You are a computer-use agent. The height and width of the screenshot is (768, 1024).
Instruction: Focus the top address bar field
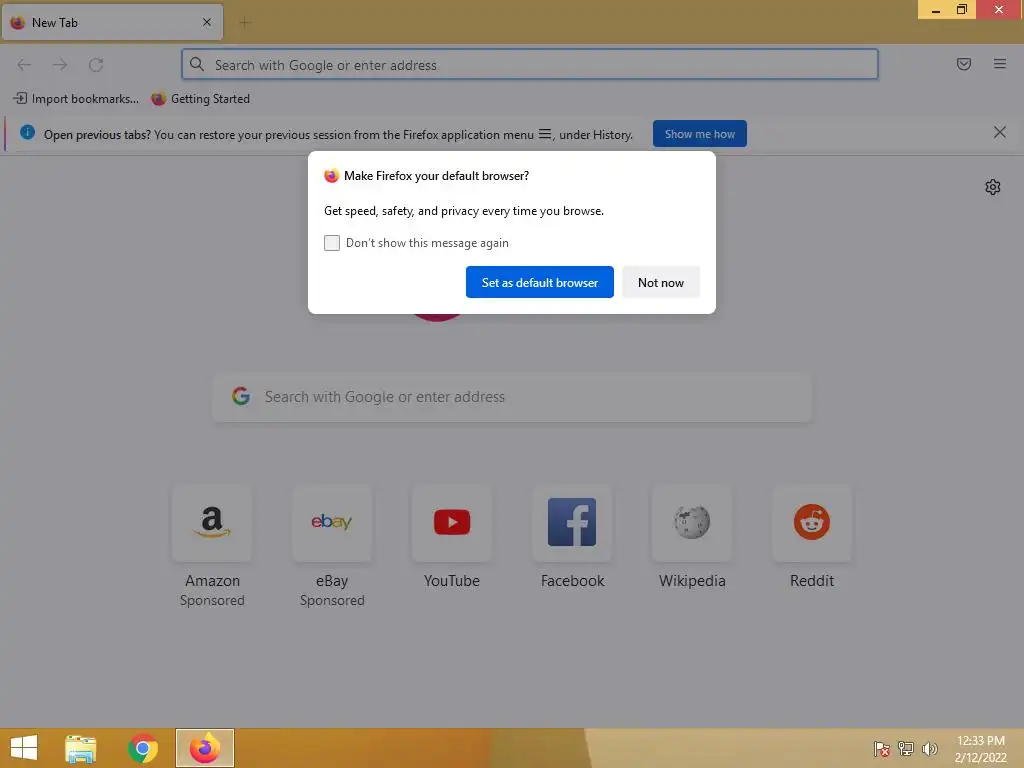[x=530, y=65]
